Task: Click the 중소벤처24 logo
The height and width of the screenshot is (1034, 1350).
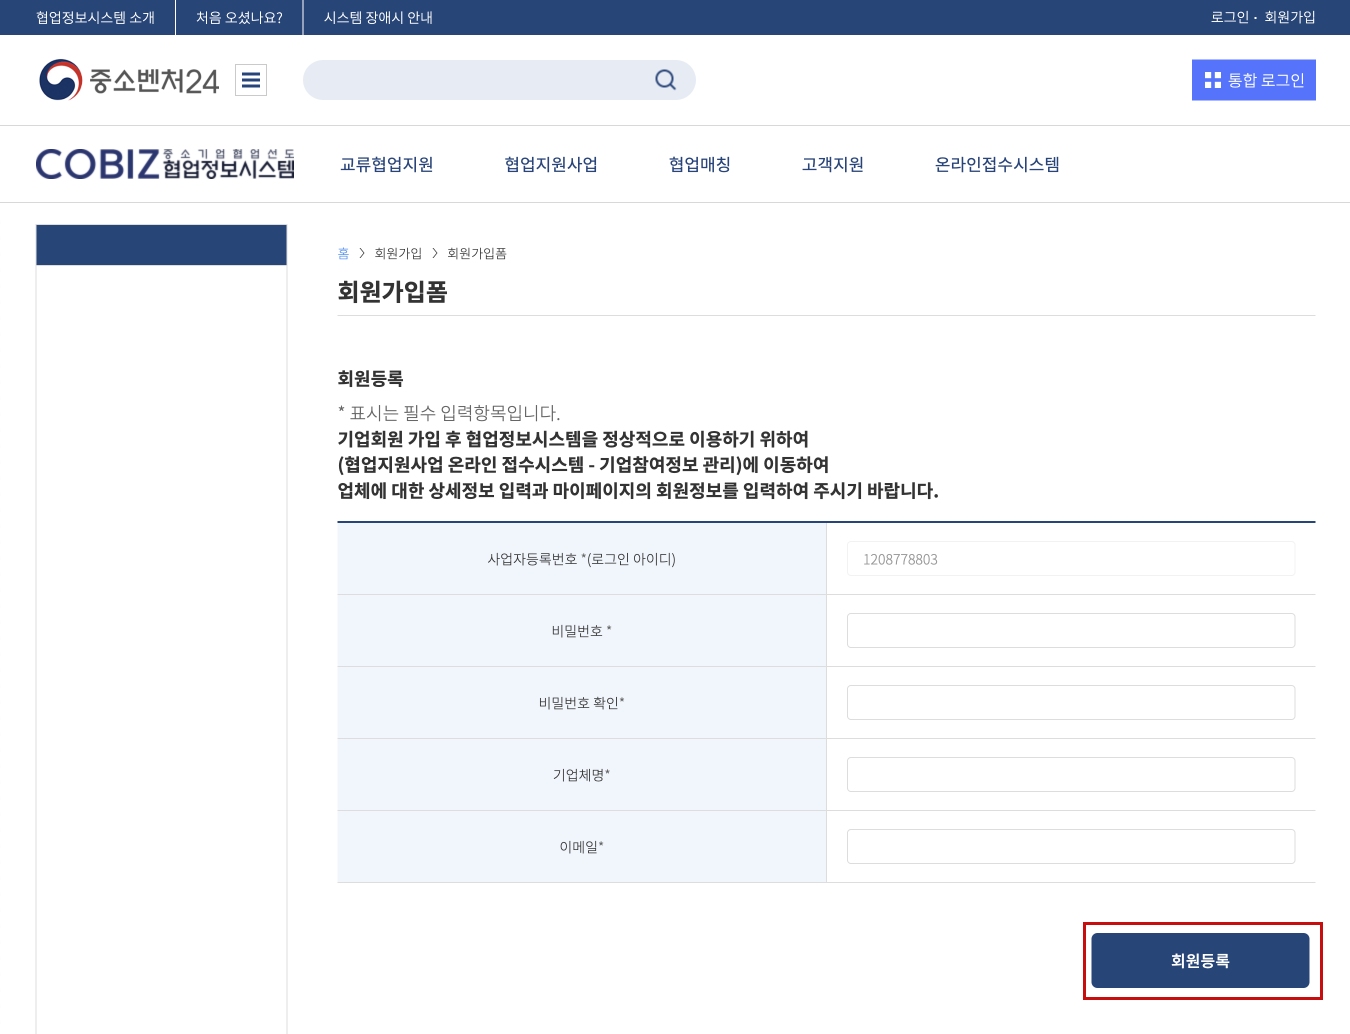Action: click(129, 80)
